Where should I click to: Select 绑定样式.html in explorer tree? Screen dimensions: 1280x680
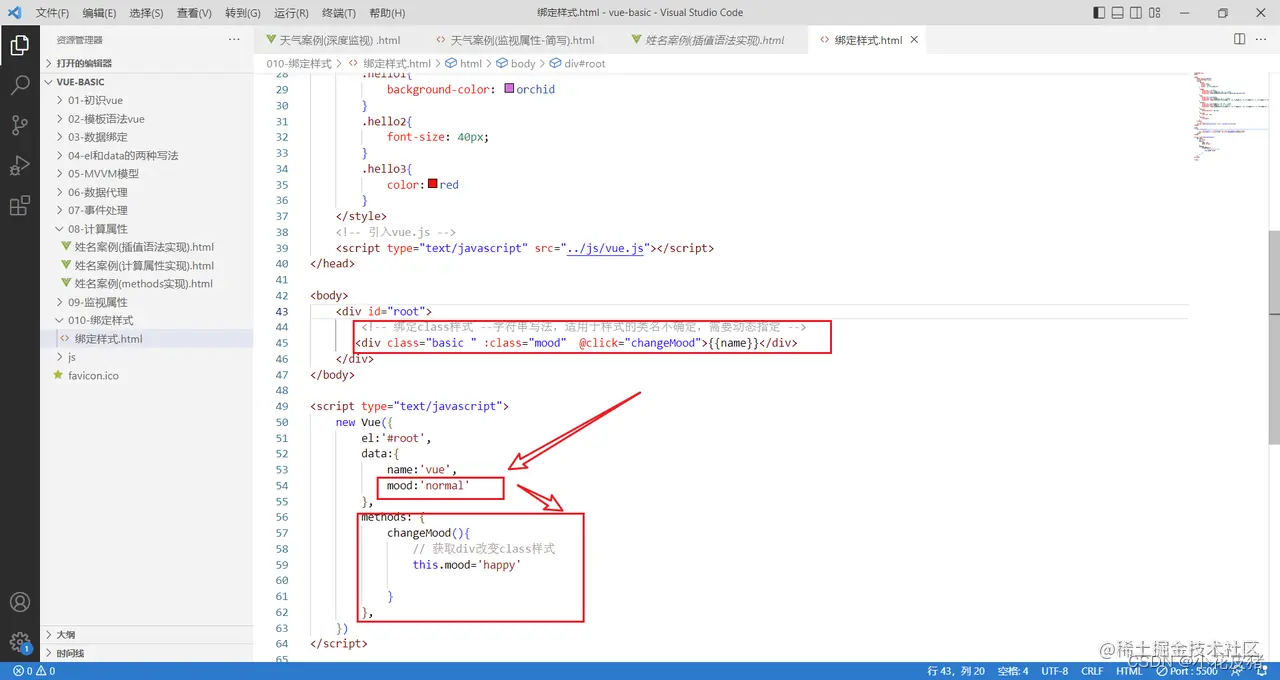[146, 339]
